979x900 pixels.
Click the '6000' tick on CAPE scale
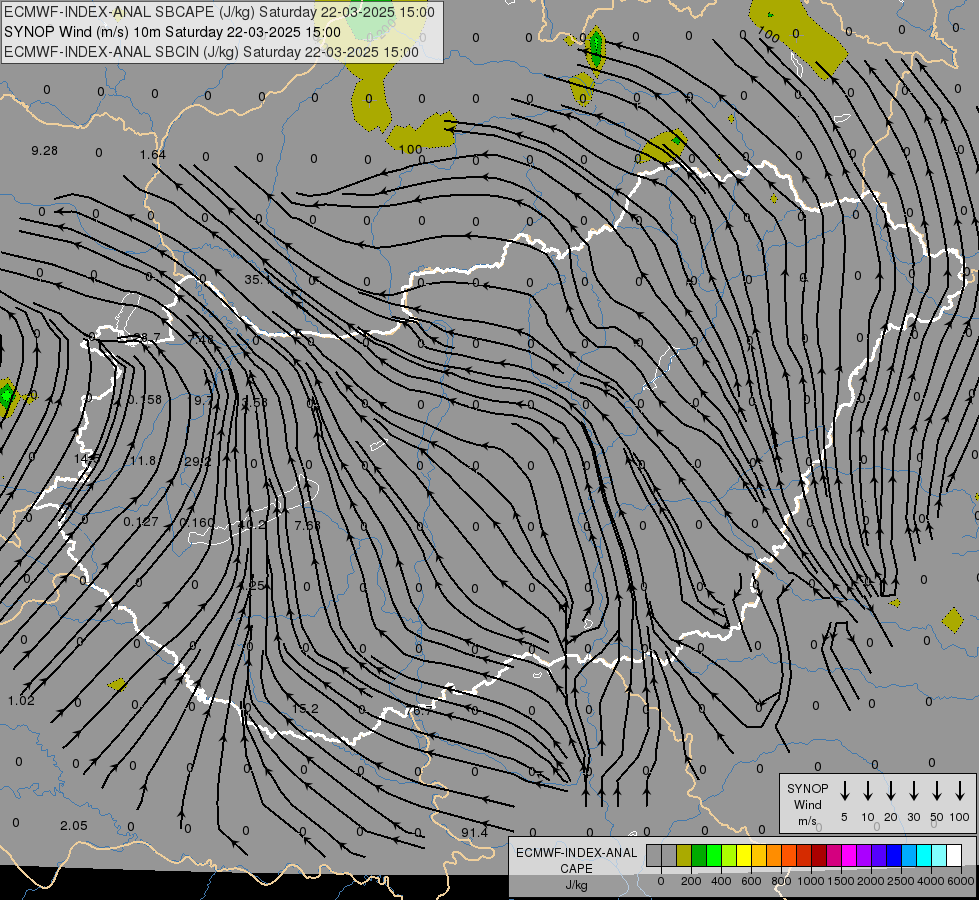(x=961, y=881)
